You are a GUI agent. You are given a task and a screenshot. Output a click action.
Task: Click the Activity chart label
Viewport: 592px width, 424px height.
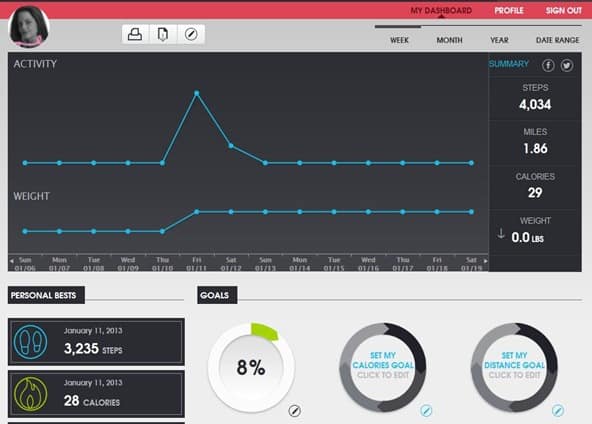click(x=35, y=64)
